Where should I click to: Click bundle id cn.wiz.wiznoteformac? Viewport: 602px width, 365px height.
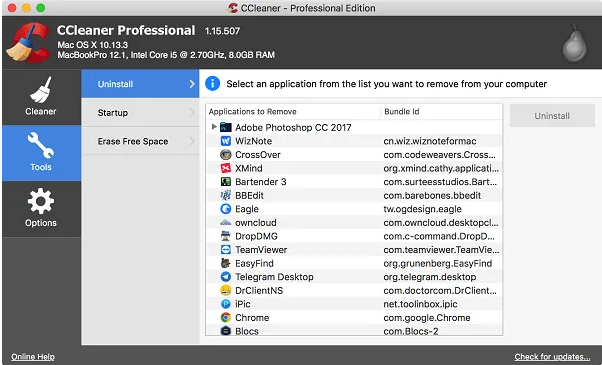(430, 141)
